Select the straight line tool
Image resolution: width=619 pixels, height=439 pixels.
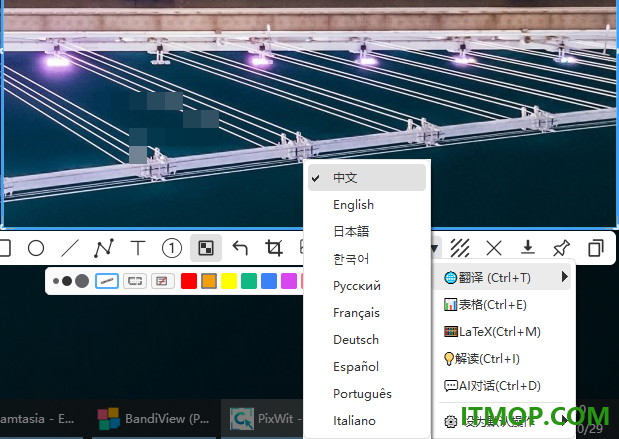point(70,248)
